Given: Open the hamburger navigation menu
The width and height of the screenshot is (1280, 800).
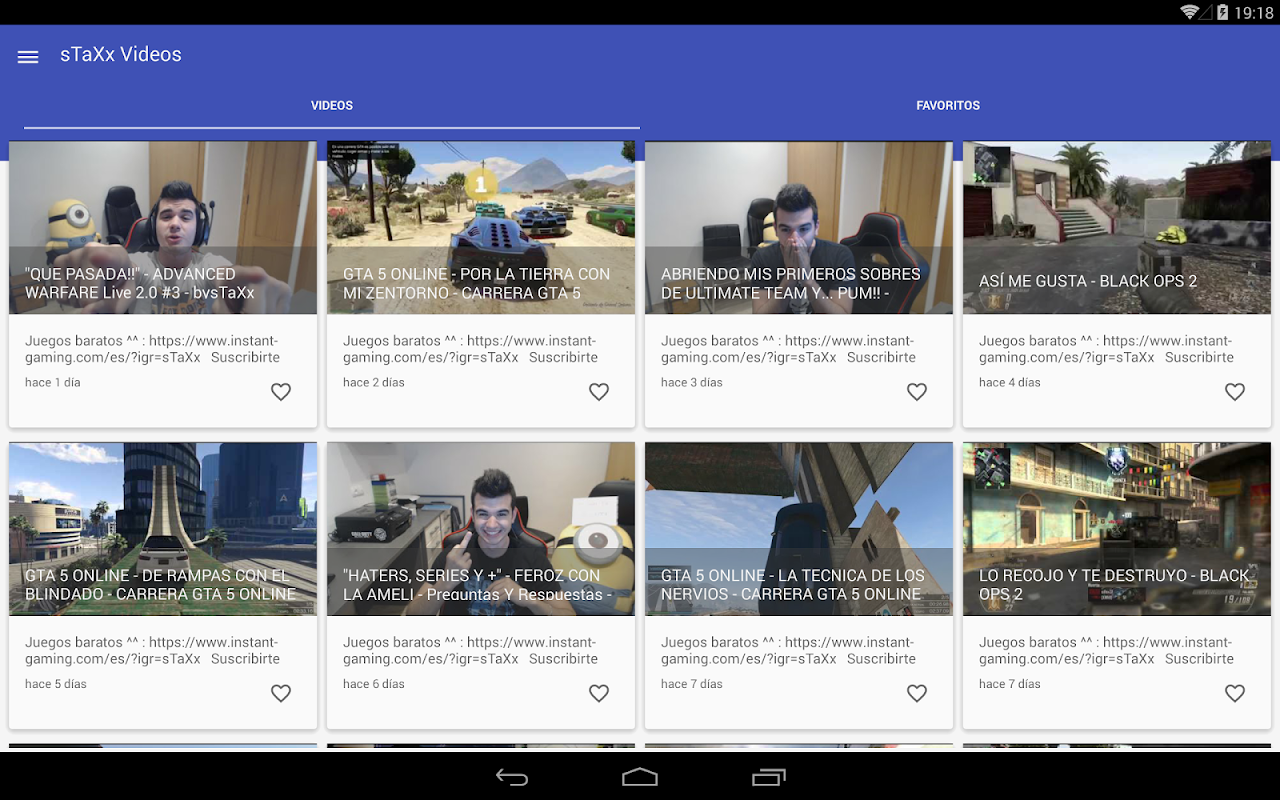Looking at the screenshot, I should click(x=28, y=57).
